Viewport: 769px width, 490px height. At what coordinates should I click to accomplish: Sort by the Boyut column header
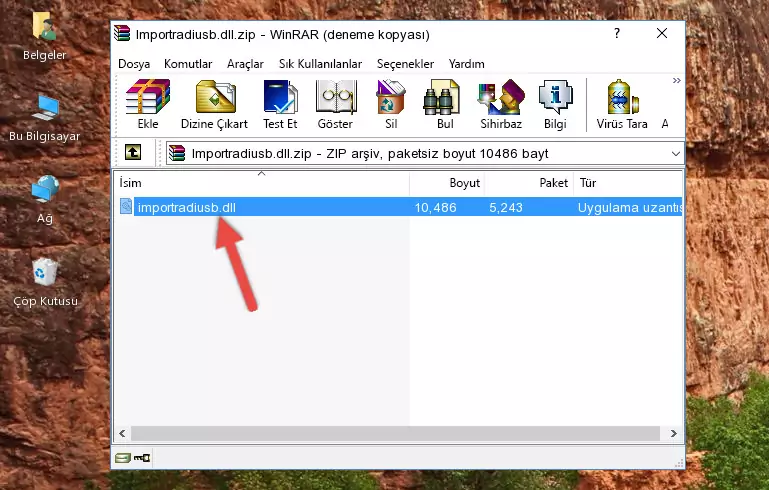[447, 183]
